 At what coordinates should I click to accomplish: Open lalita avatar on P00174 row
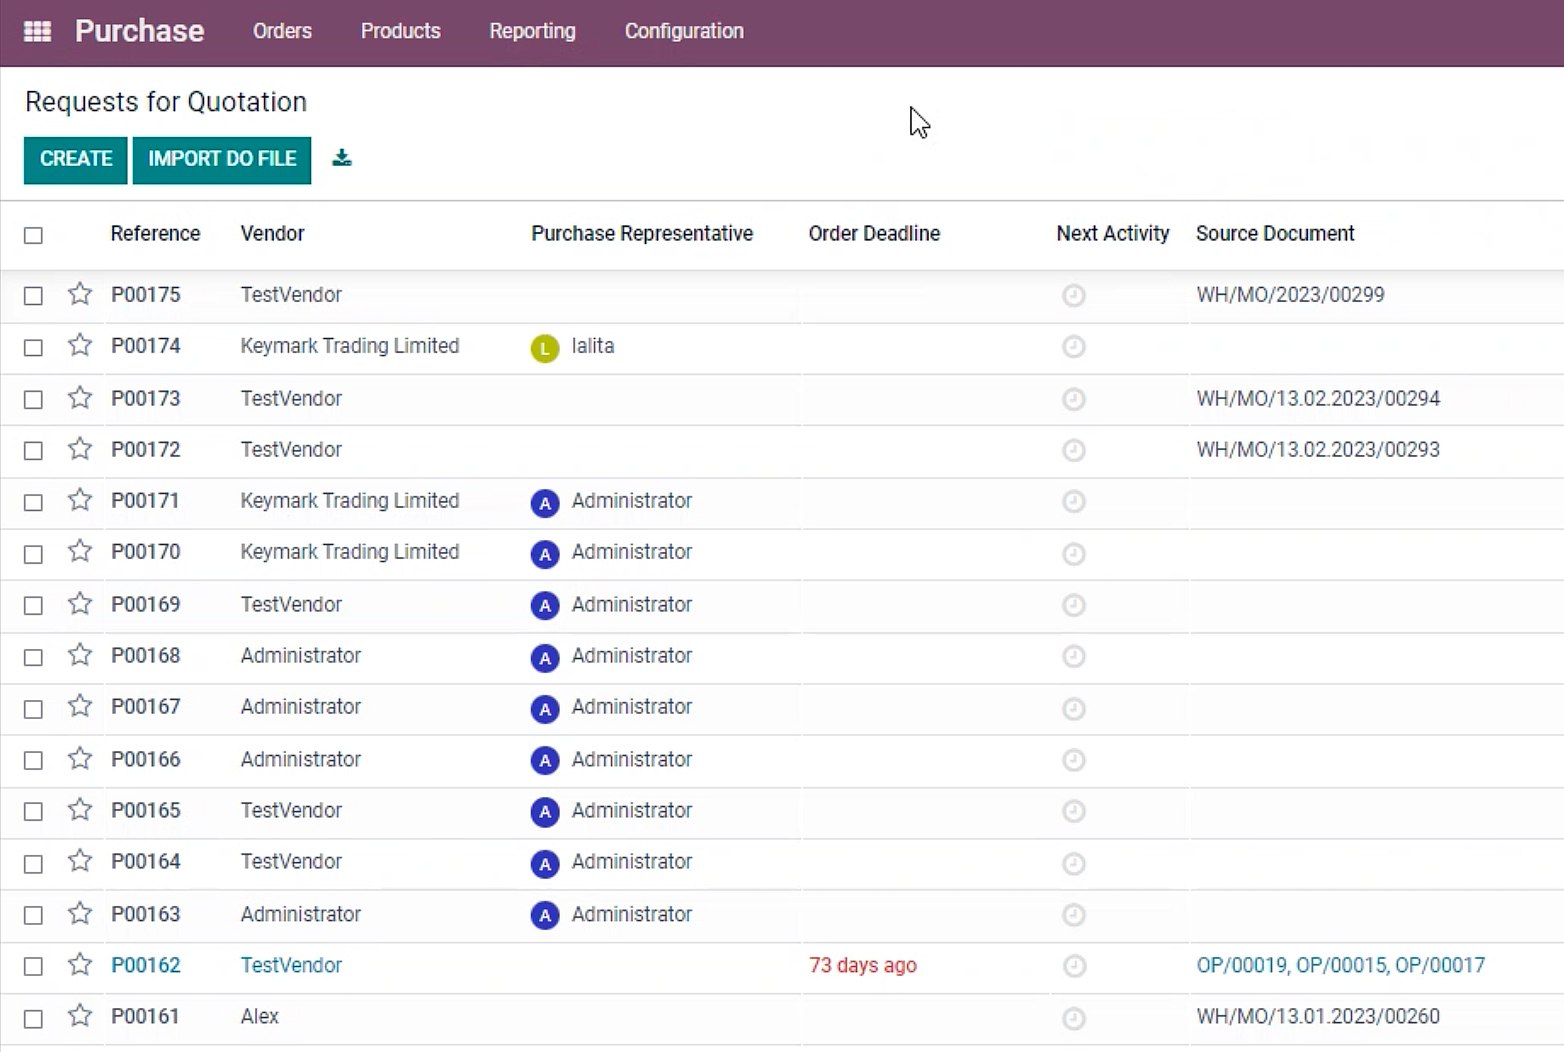click(544, 348)
